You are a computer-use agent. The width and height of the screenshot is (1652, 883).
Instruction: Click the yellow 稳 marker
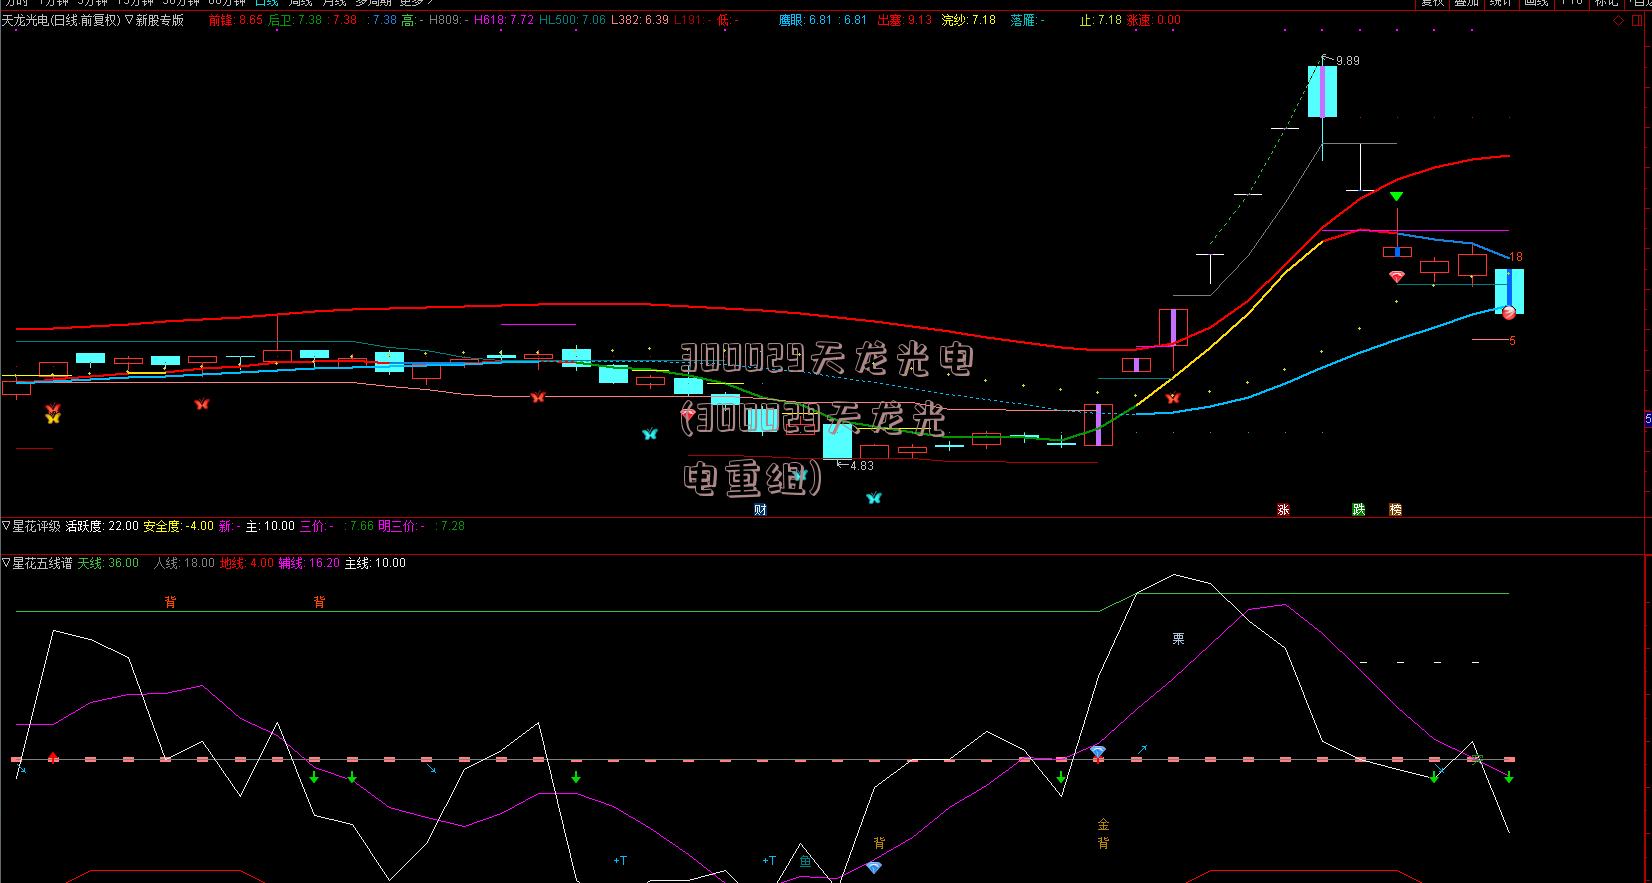[x=1395, y=509]
